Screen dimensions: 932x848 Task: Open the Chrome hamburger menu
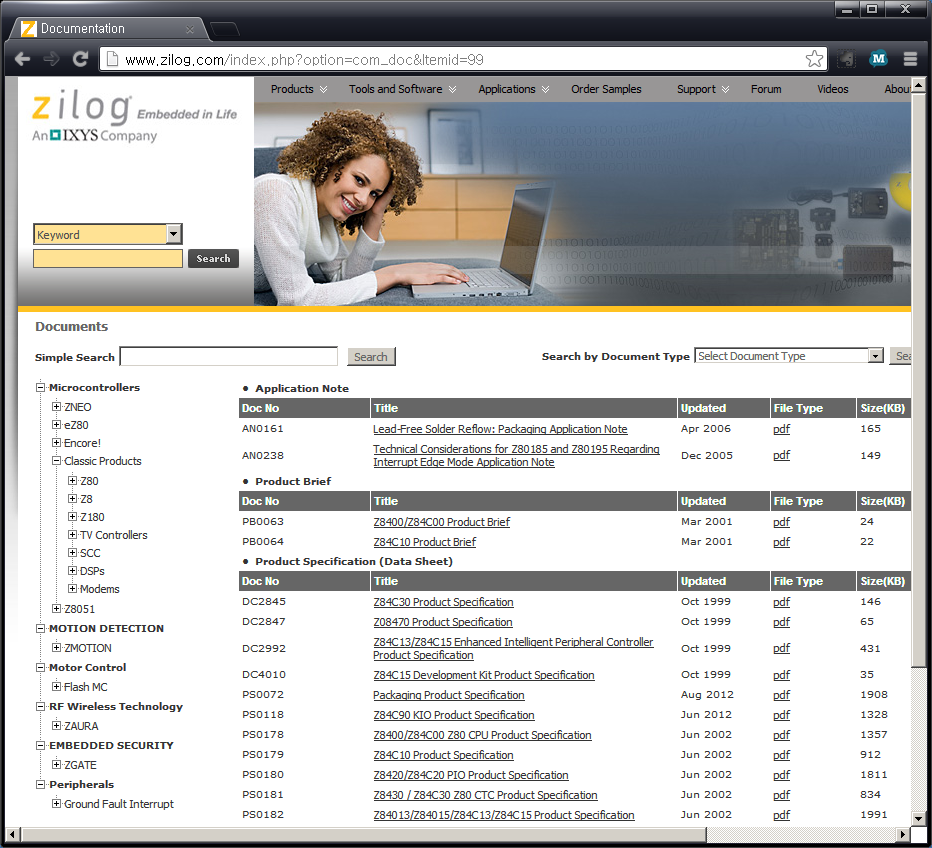910,59
